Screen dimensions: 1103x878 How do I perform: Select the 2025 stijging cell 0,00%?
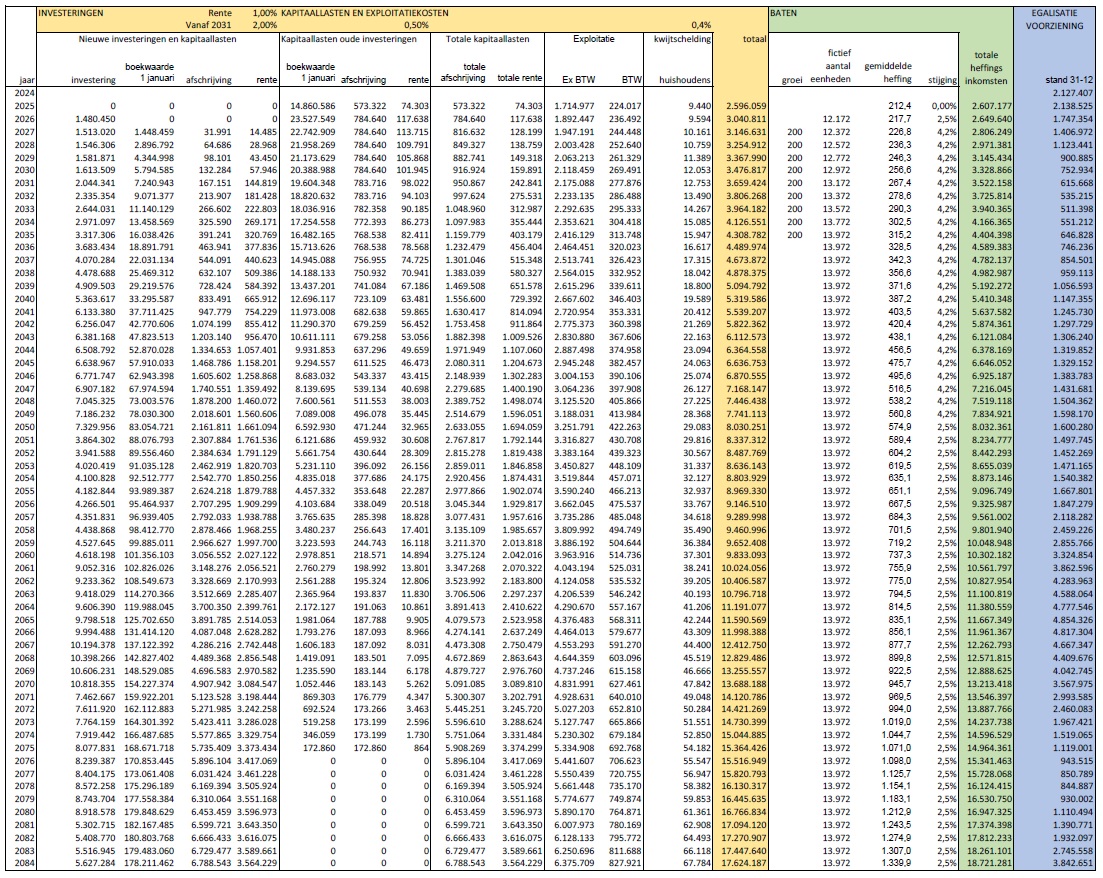(943, 106)
